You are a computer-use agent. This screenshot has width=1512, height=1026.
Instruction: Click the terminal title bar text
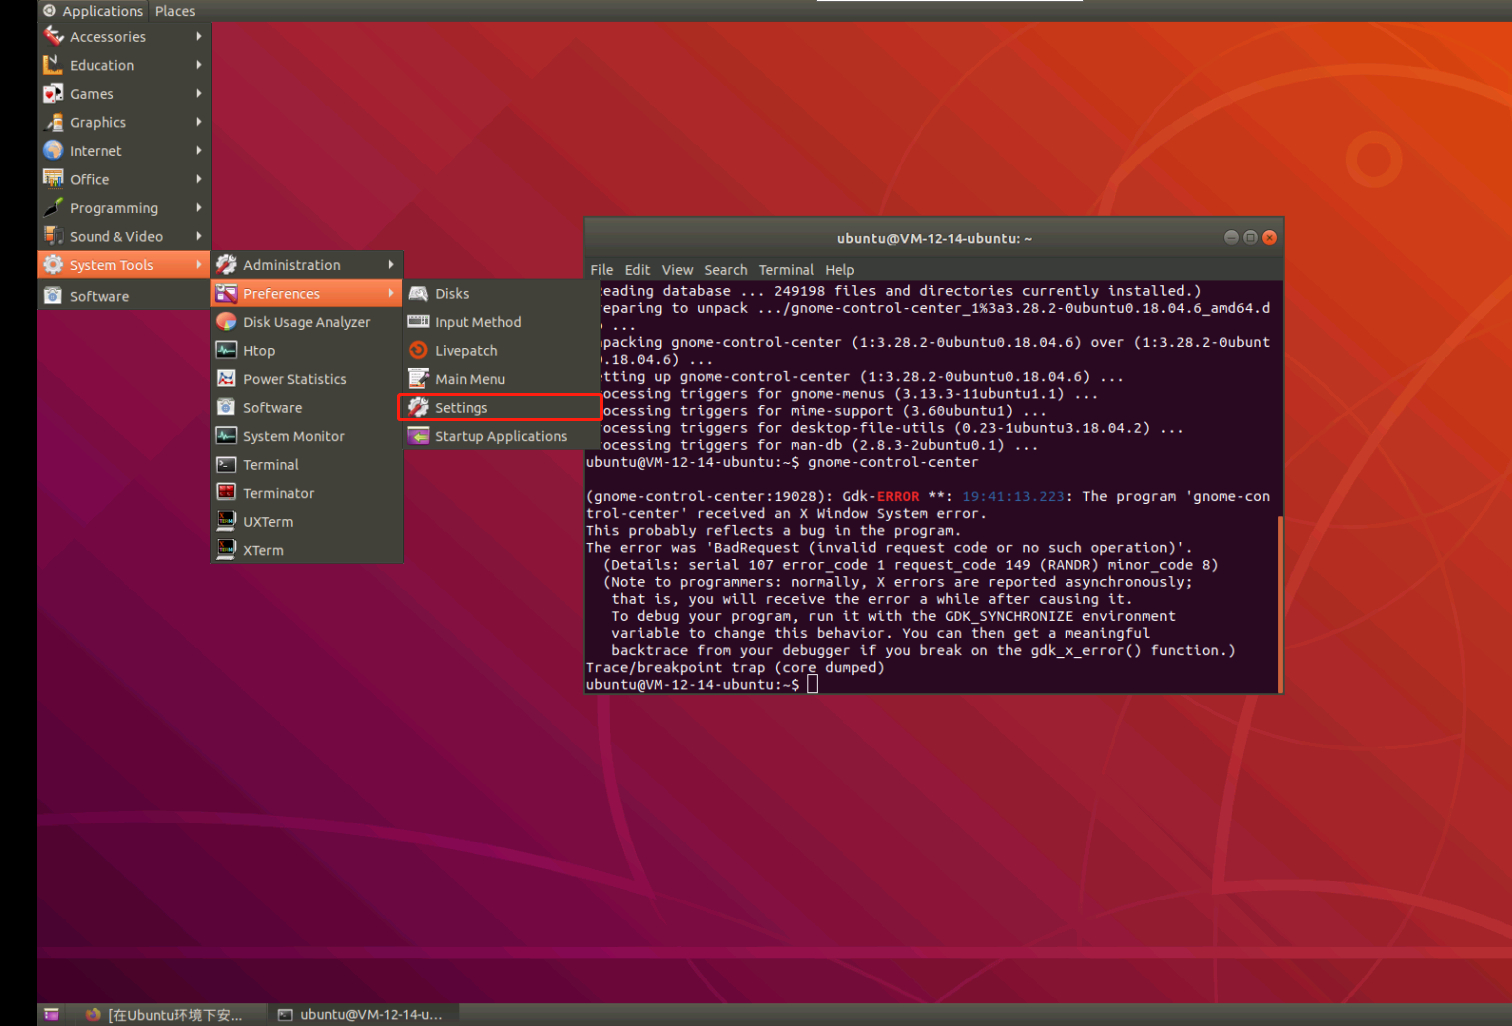934,238
